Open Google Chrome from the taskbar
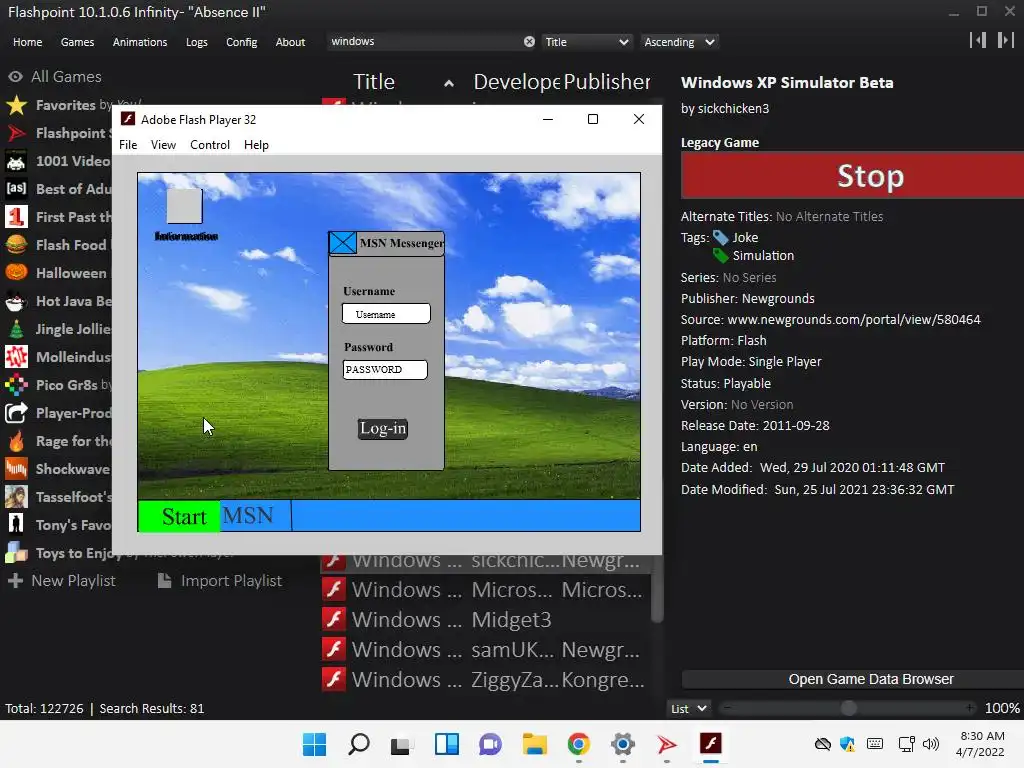Viewport: 1024px width, 768px height. coord(579,744)
